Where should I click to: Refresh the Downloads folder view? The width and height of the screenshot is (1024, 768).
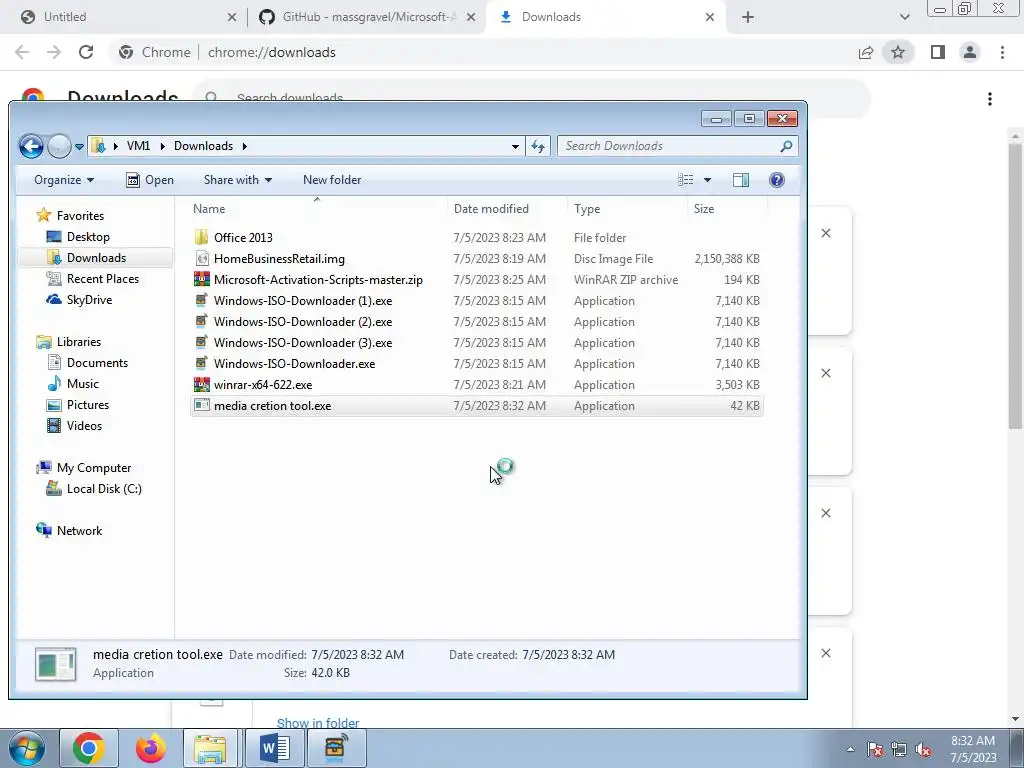[538, 146]
